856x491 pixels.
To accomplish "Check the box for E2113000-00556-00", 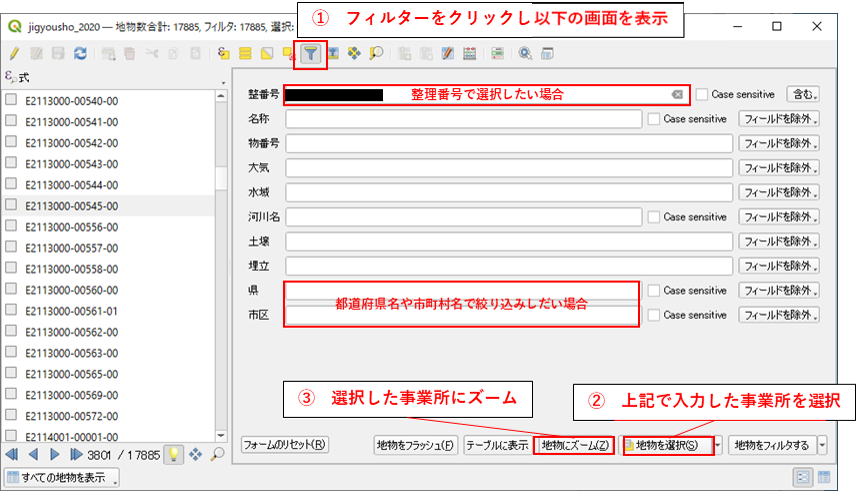I will point(11,226).
